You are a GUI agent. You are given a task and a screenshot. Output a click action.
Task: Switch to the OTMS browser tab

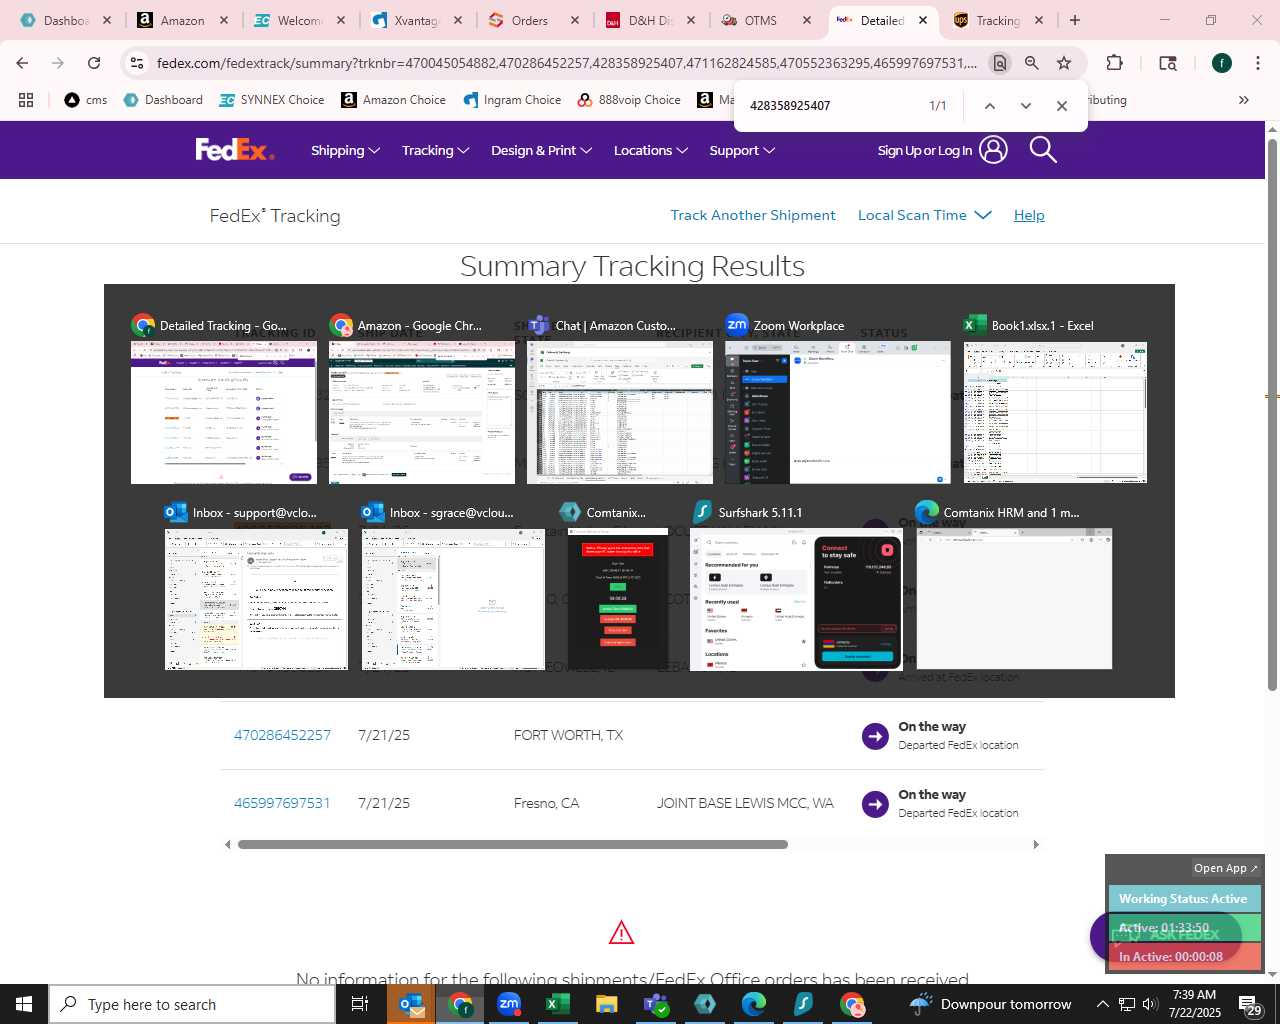click(767, 20)
